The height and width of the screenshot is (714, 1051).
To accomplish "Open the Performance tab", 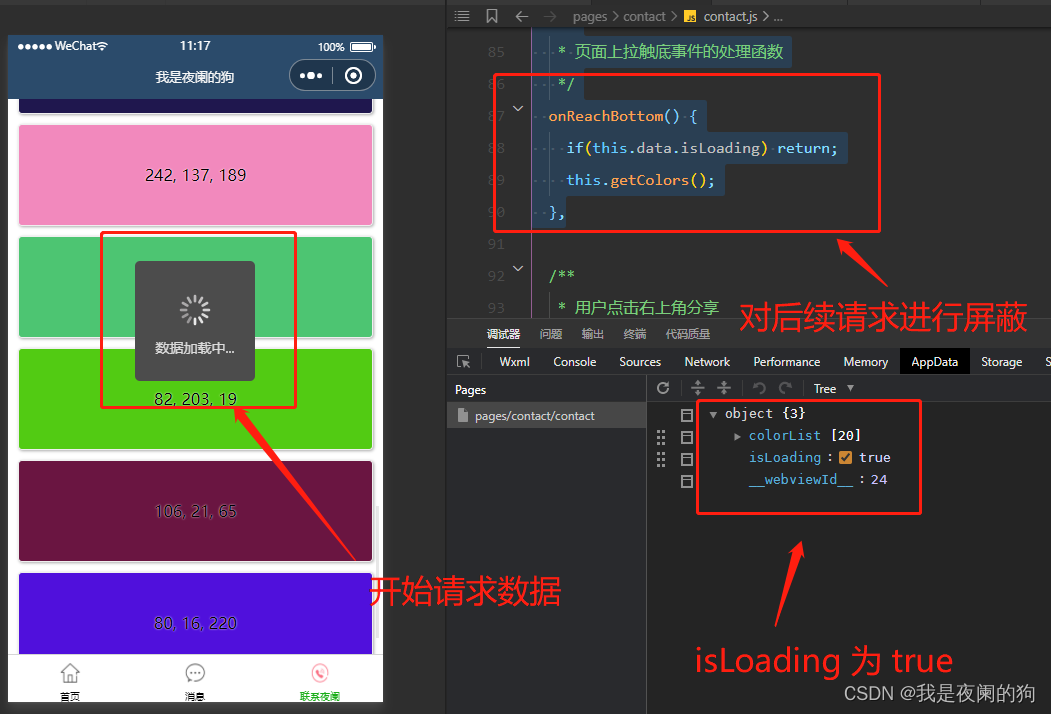I will click(786, 361).
